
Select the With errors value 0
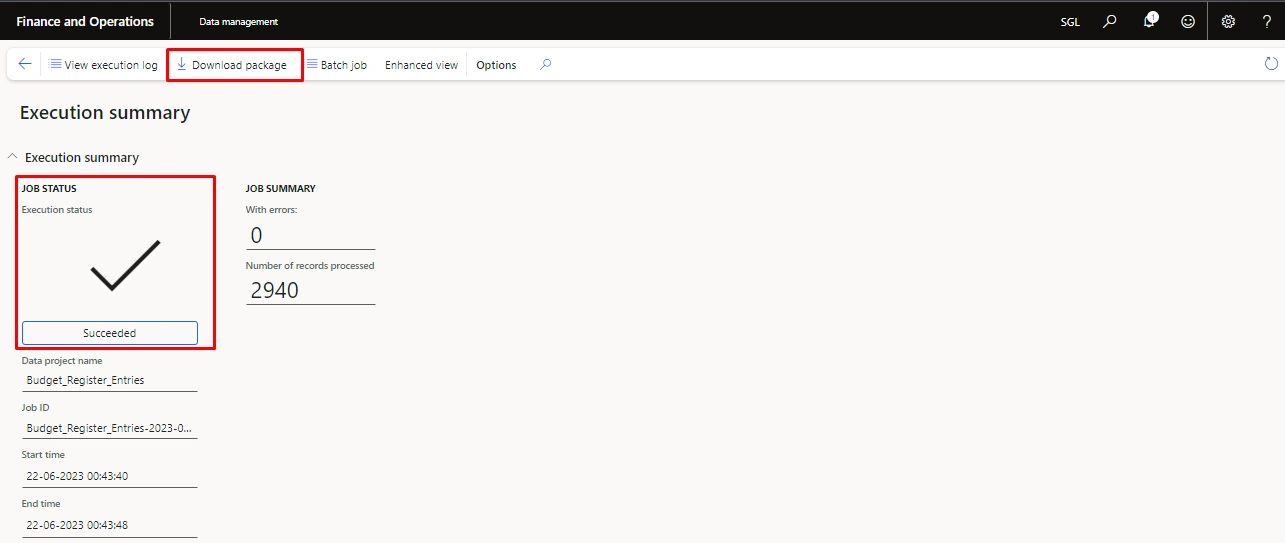(x=310, y=235)
